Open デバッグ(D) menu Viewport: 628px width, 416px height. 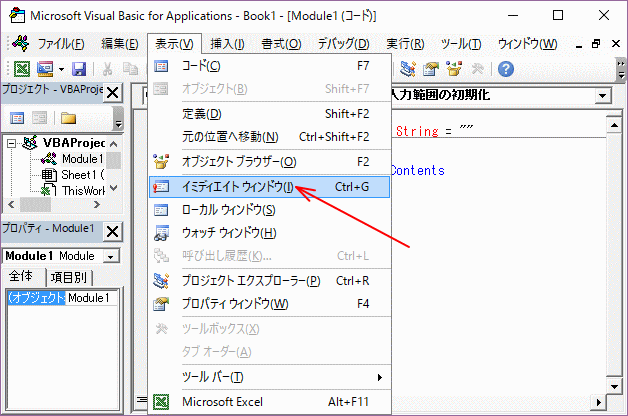point(344,44)
